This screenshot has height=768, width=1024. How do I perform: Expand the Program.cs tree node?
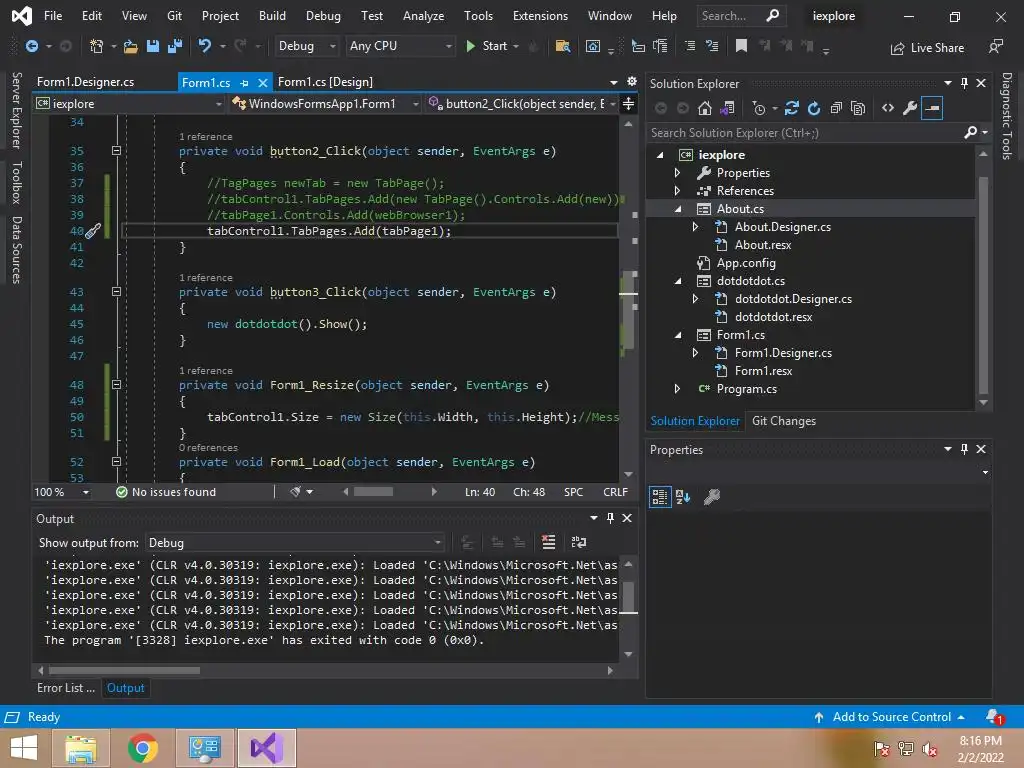tap(677, 389)
